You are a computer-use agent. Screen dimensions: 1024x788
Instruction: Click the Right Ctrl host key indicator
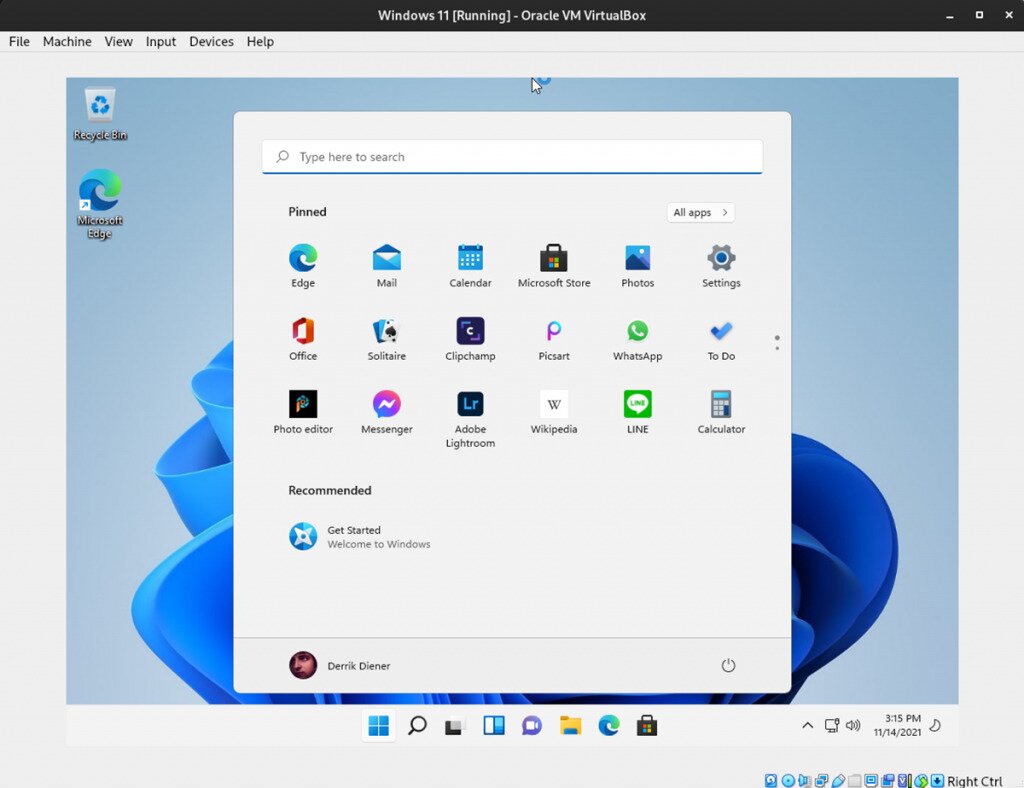[x=974, y=781]
